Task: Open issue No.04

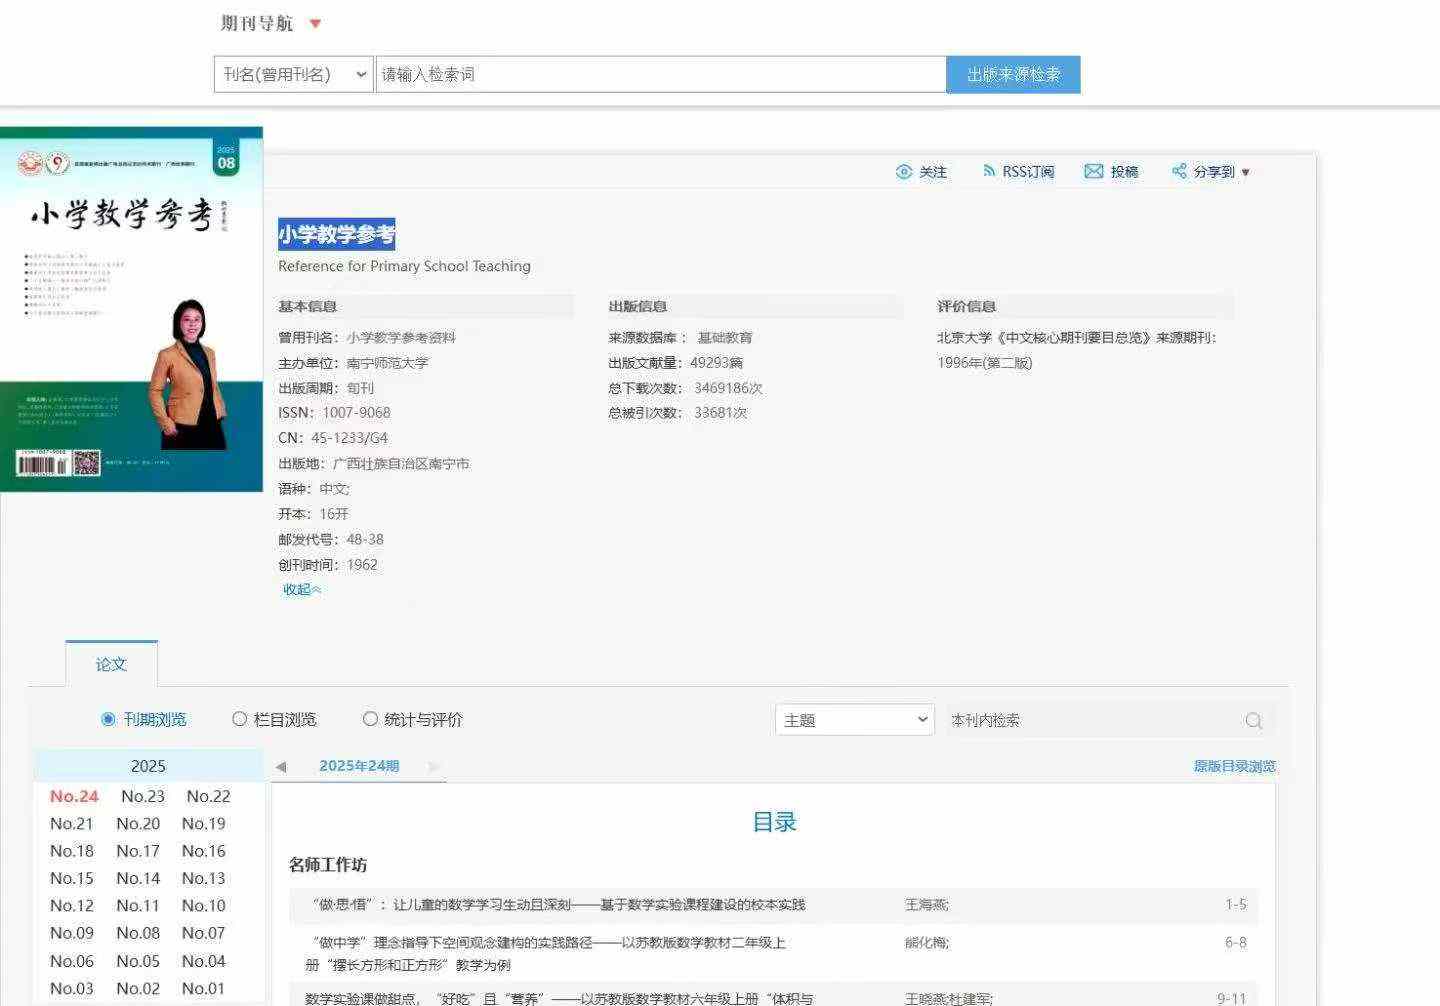Action: [204, 961]
